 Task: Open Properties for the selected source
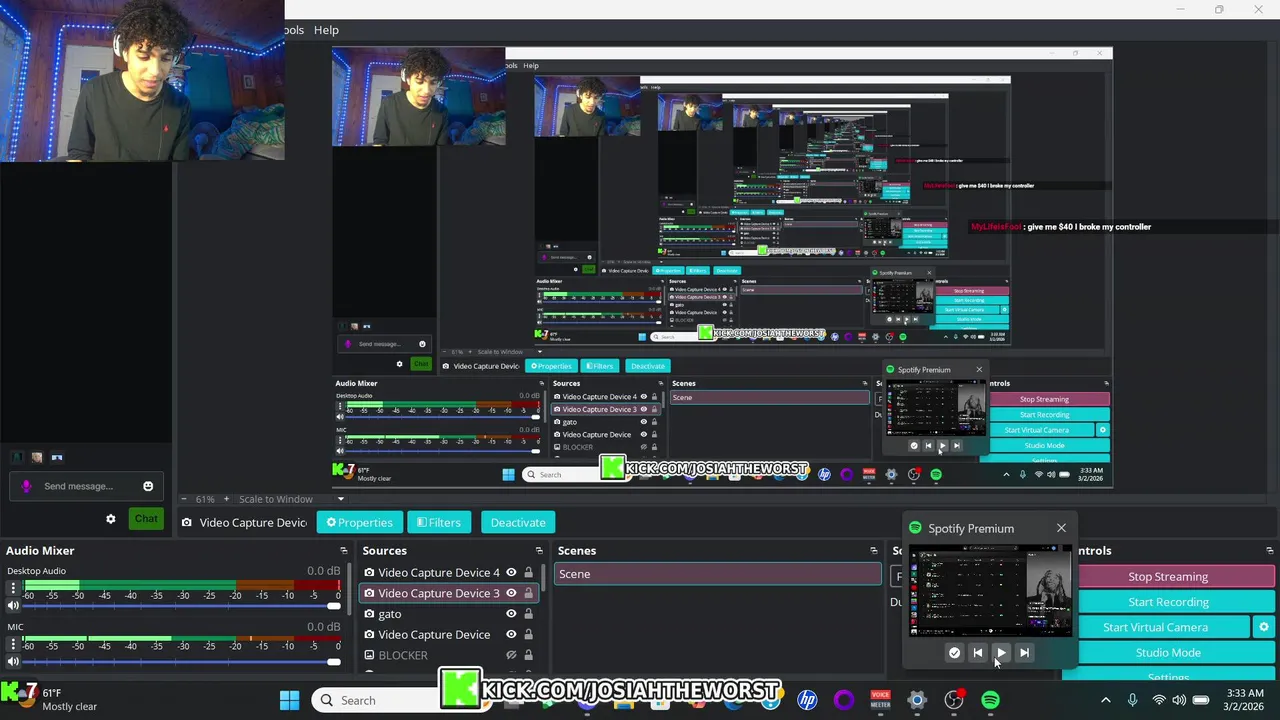[359, 522]
